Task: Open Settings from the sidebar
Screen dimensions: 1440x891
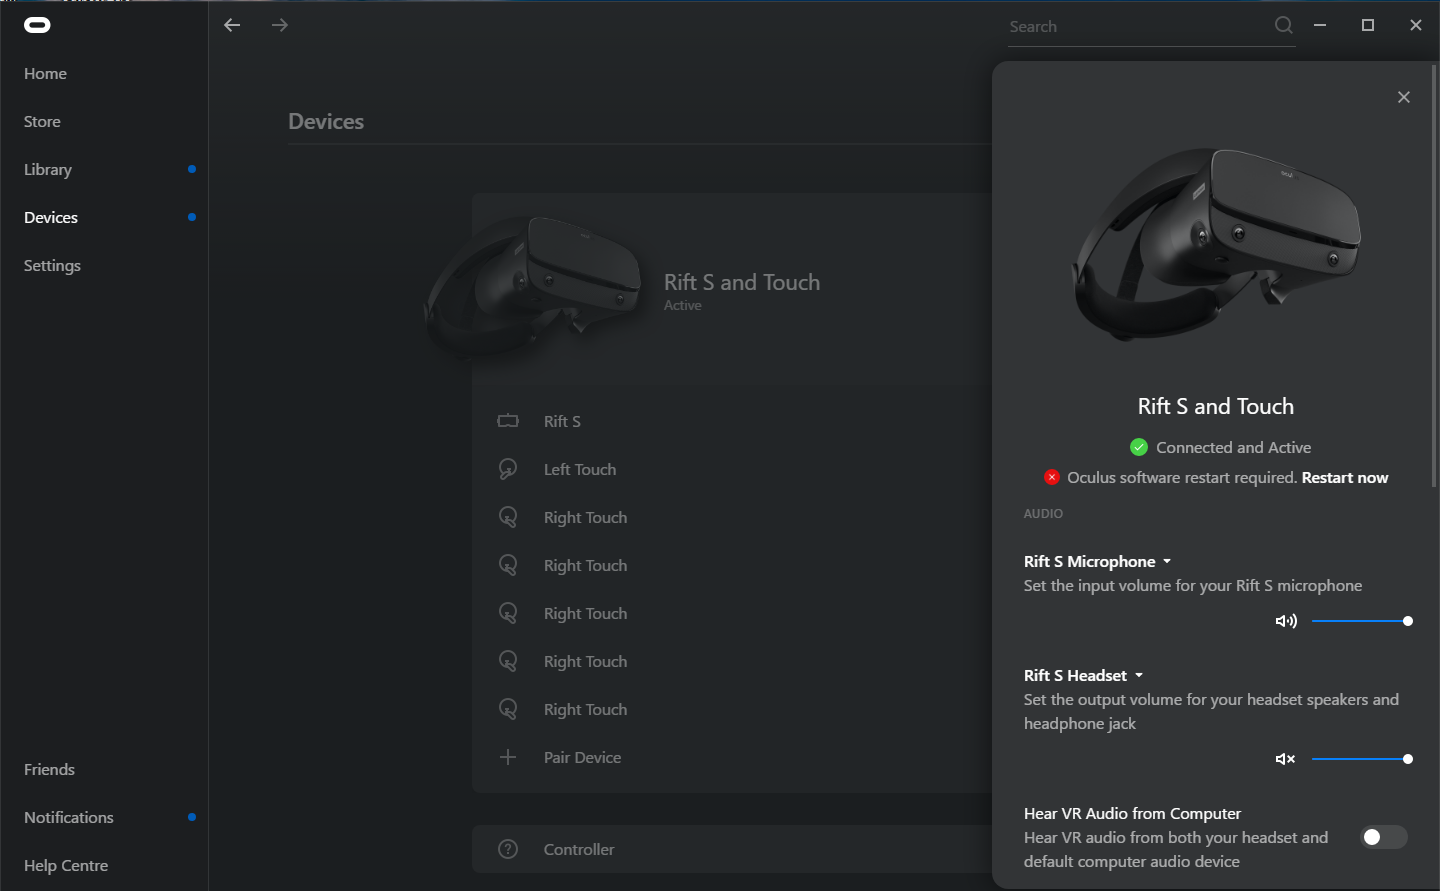Action: click(52, 265)
